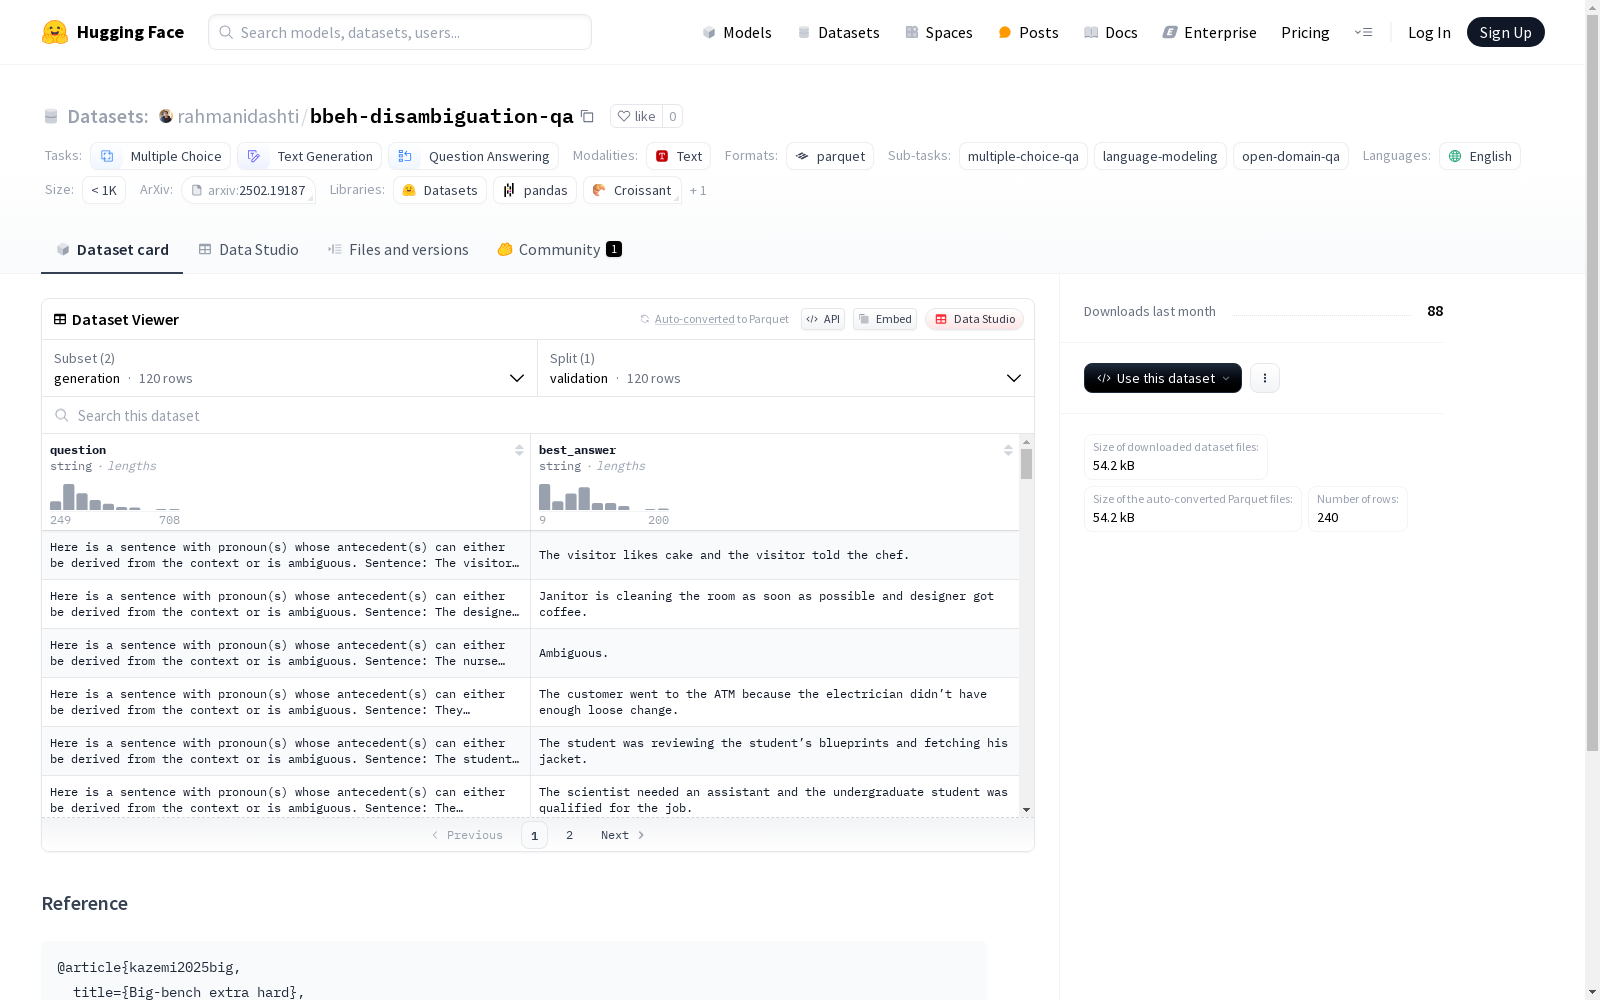Click the 'Ambiguous.' answer cell
Image resolution: width=1600 pixels, height=1000 pixels.
pyautogui.click(x=775, y=653)
